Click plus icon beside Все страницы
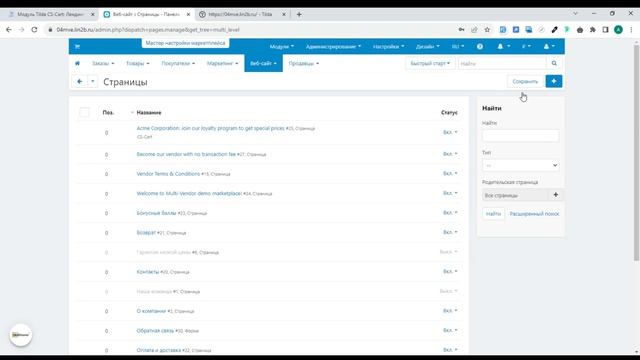Viewport: 640px width, 360px height. 556,195
